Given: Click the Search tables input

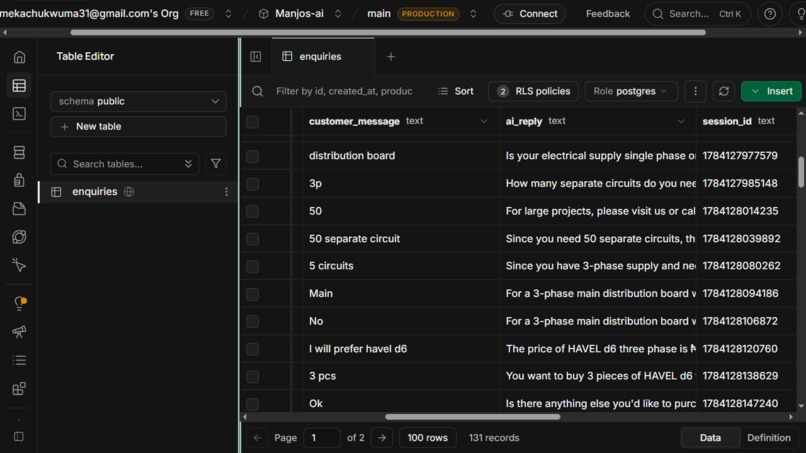Looking at the screenshot, I should tap(124, 164).
